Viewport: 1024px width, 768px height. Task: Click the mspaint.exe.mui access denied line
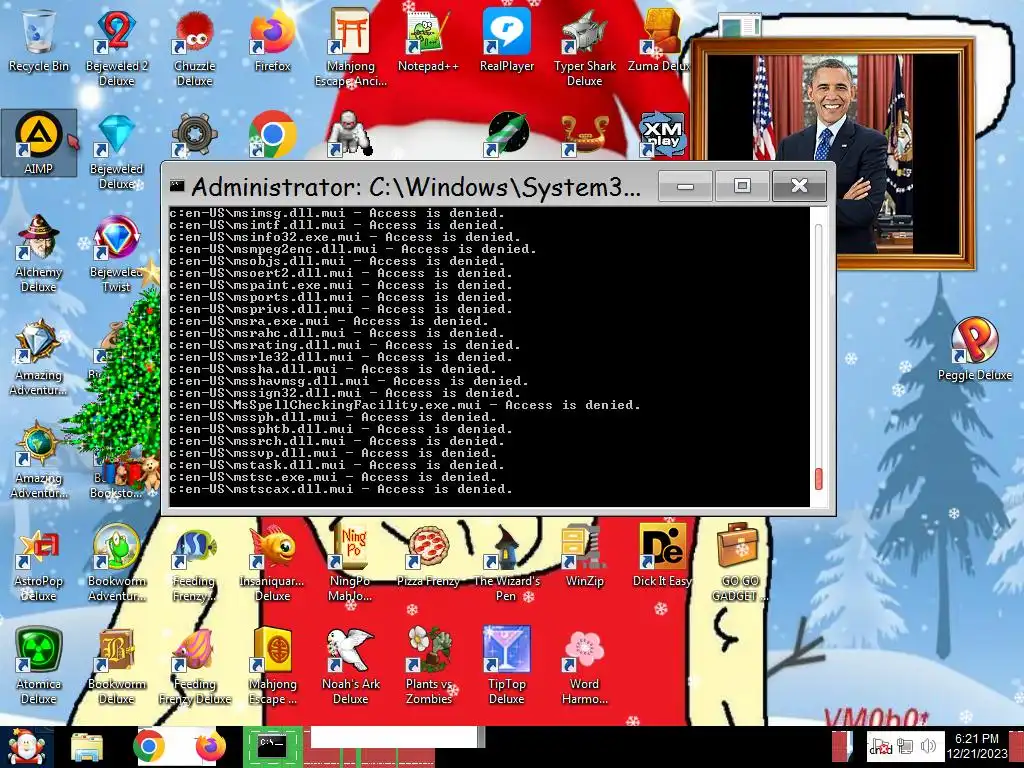coord(340,285)
